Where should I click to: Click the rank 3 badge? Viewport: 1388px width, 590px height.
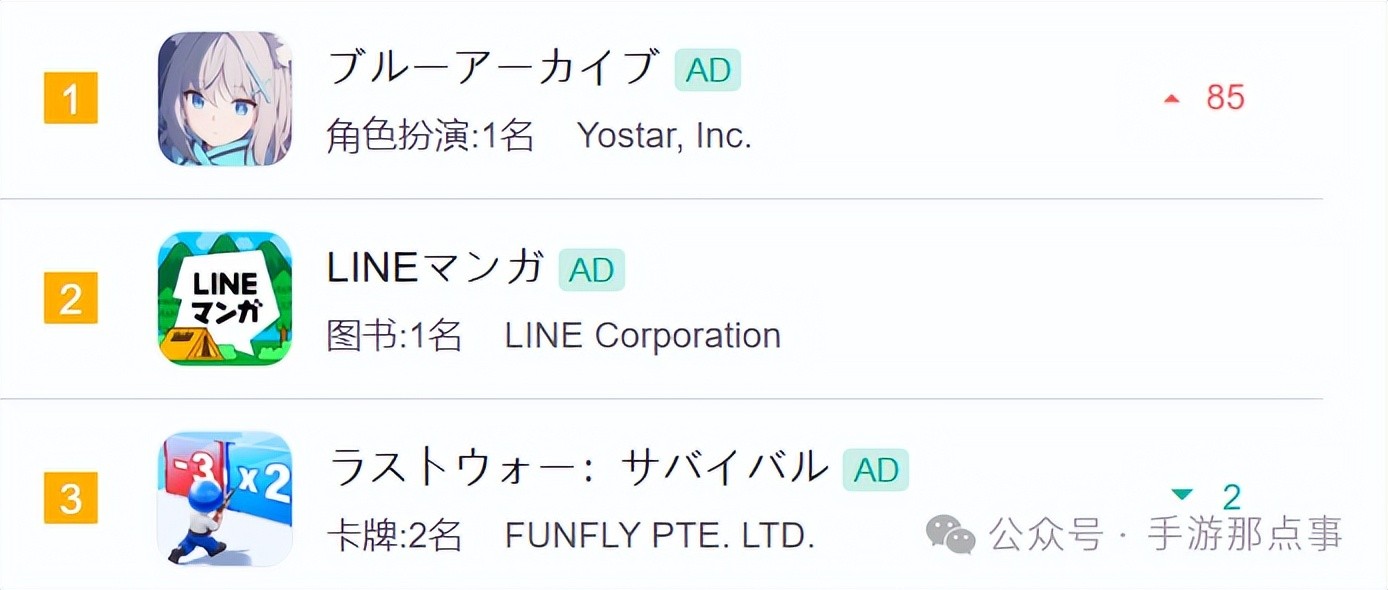tap(71, 498)
